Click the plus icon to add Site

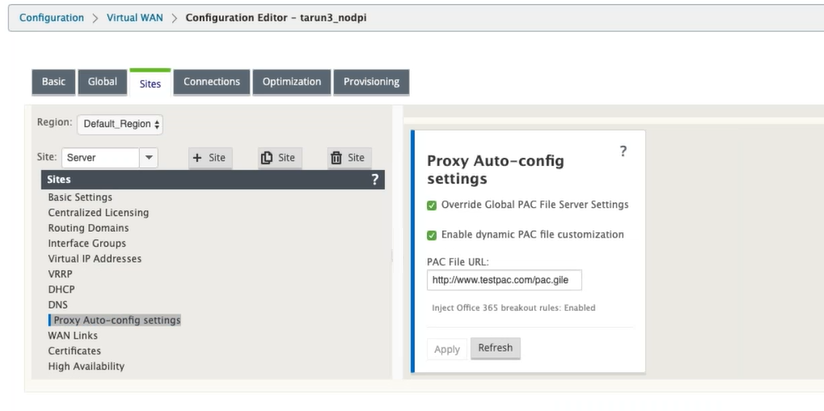198,158
